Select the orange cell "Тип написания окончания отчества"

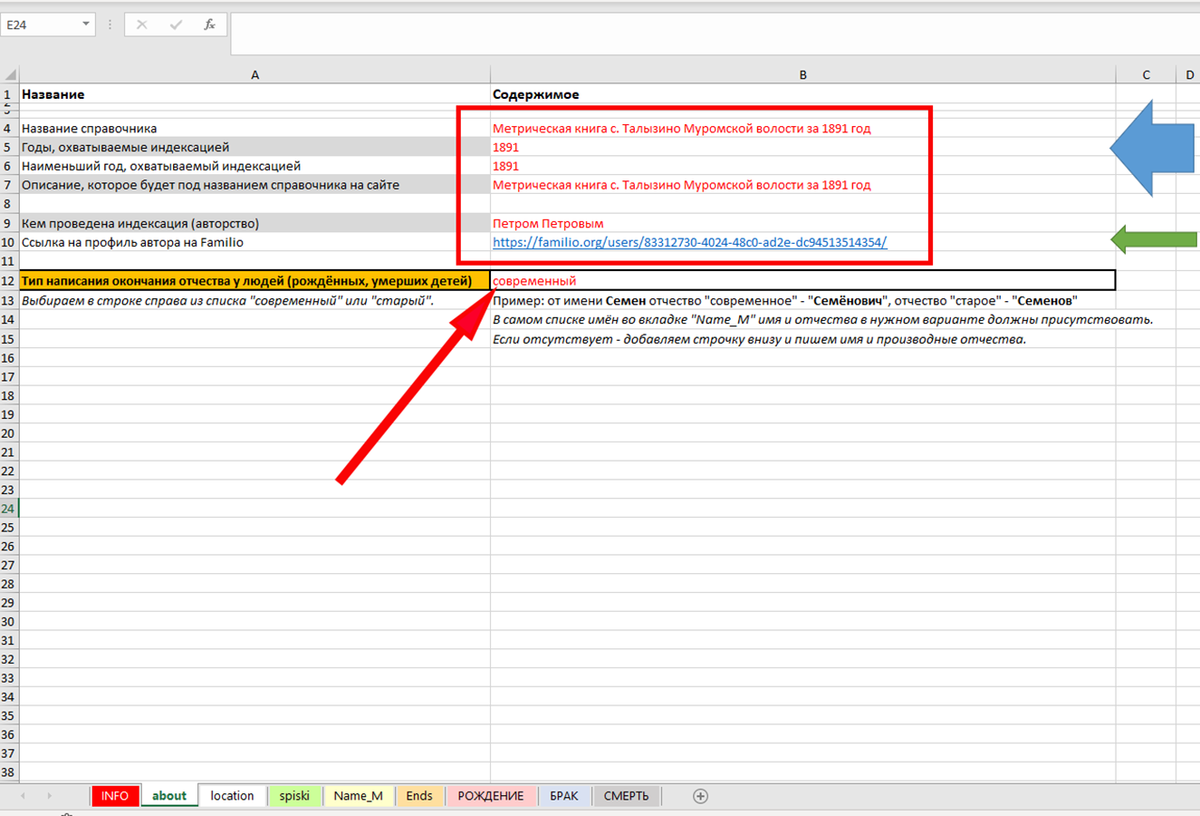click(254, 281)
